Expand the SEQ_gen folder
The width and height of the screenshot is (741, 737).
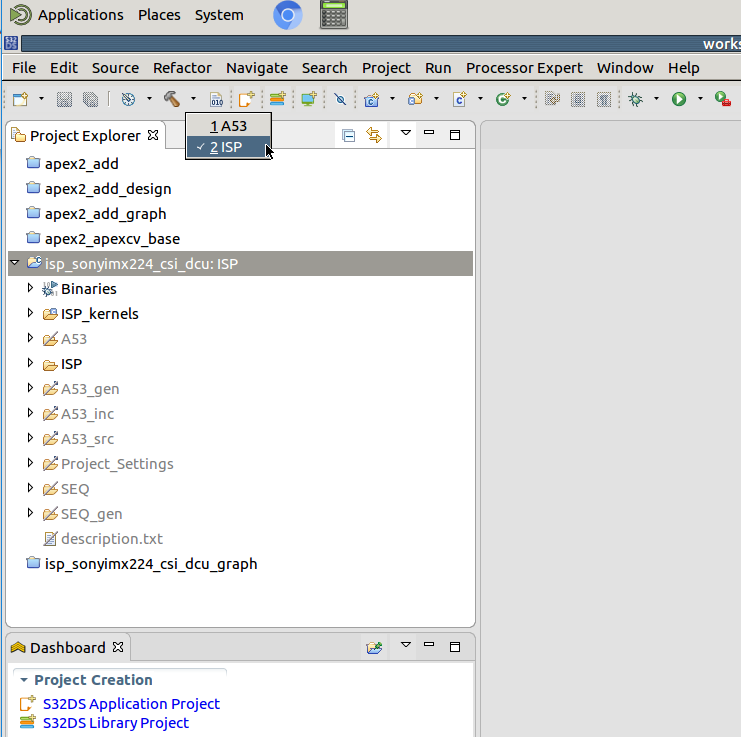(x=30, y=513)
